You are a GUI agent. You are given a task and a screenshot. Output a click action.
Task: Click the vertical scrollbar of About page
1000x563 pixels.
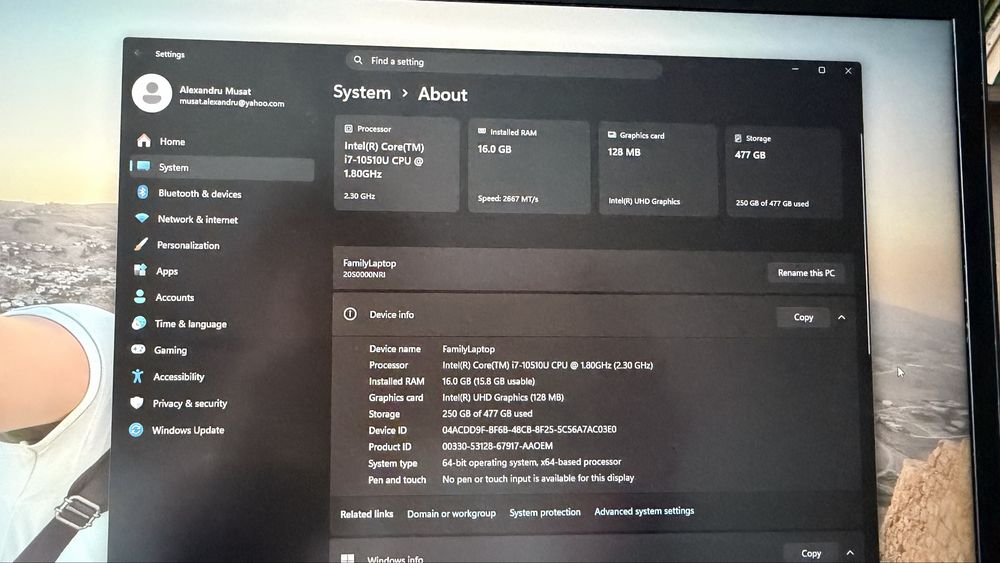tap(867, 242)
